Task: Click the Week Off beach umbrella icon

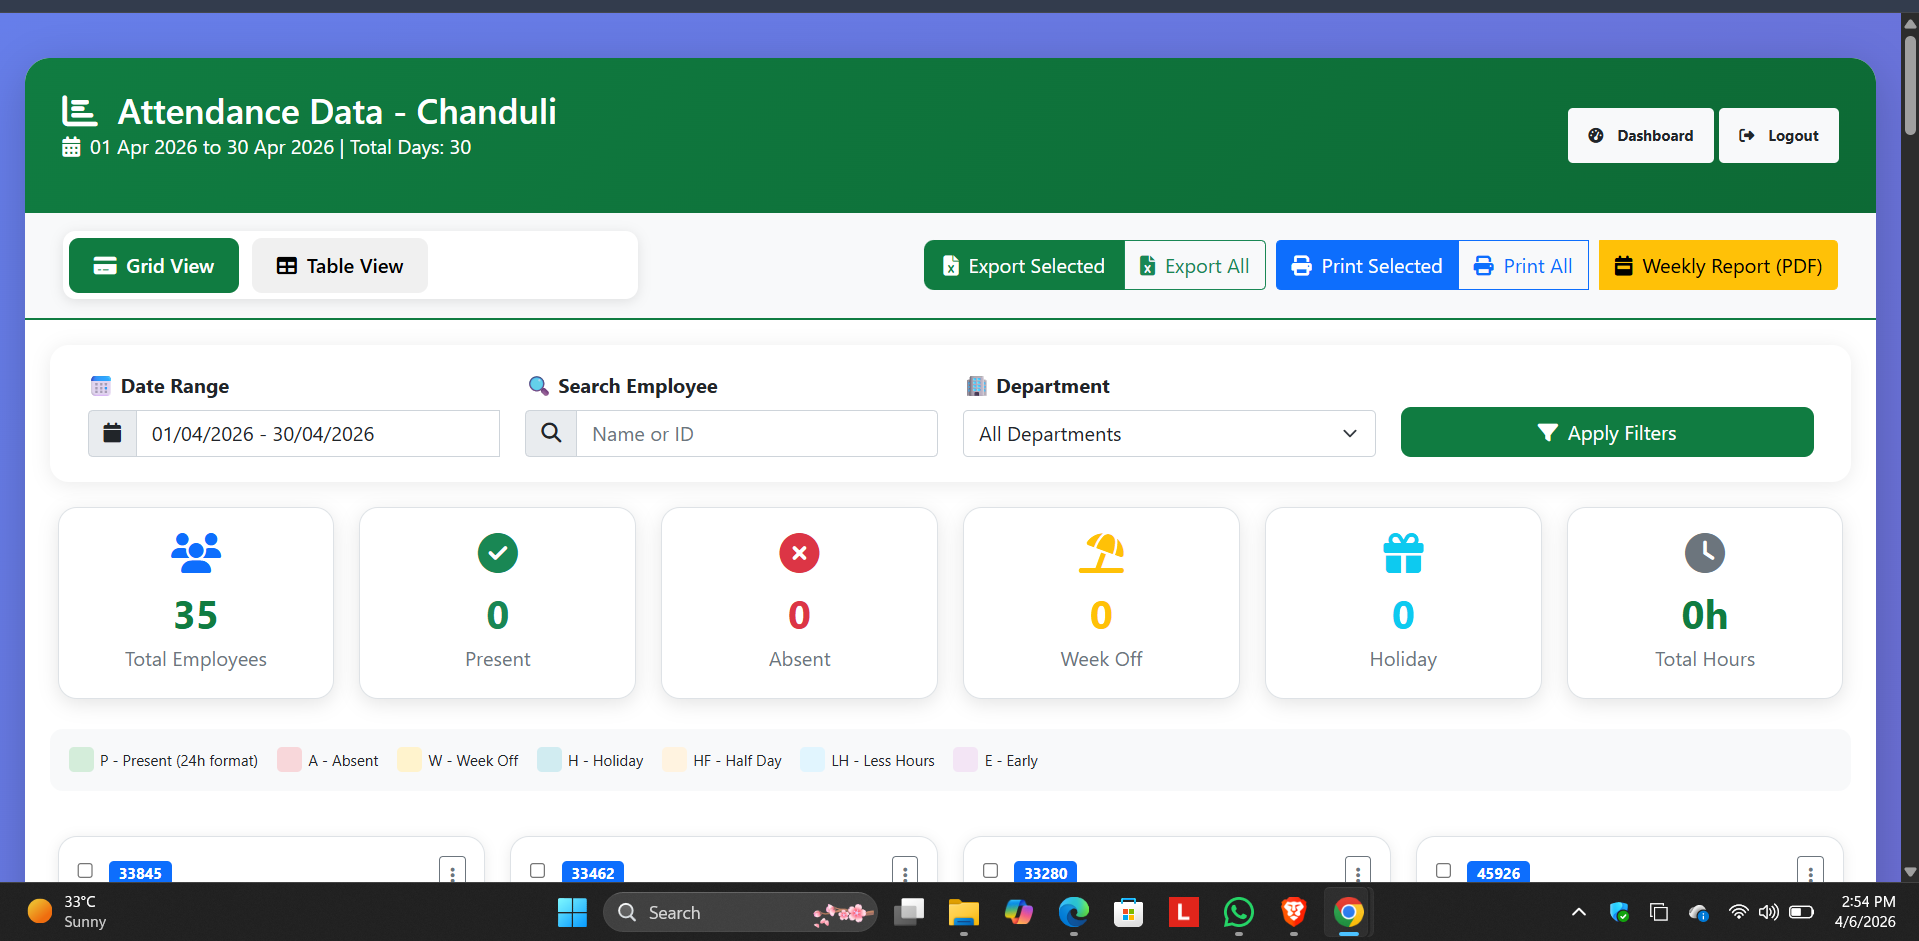Action: coord(1101,553)
